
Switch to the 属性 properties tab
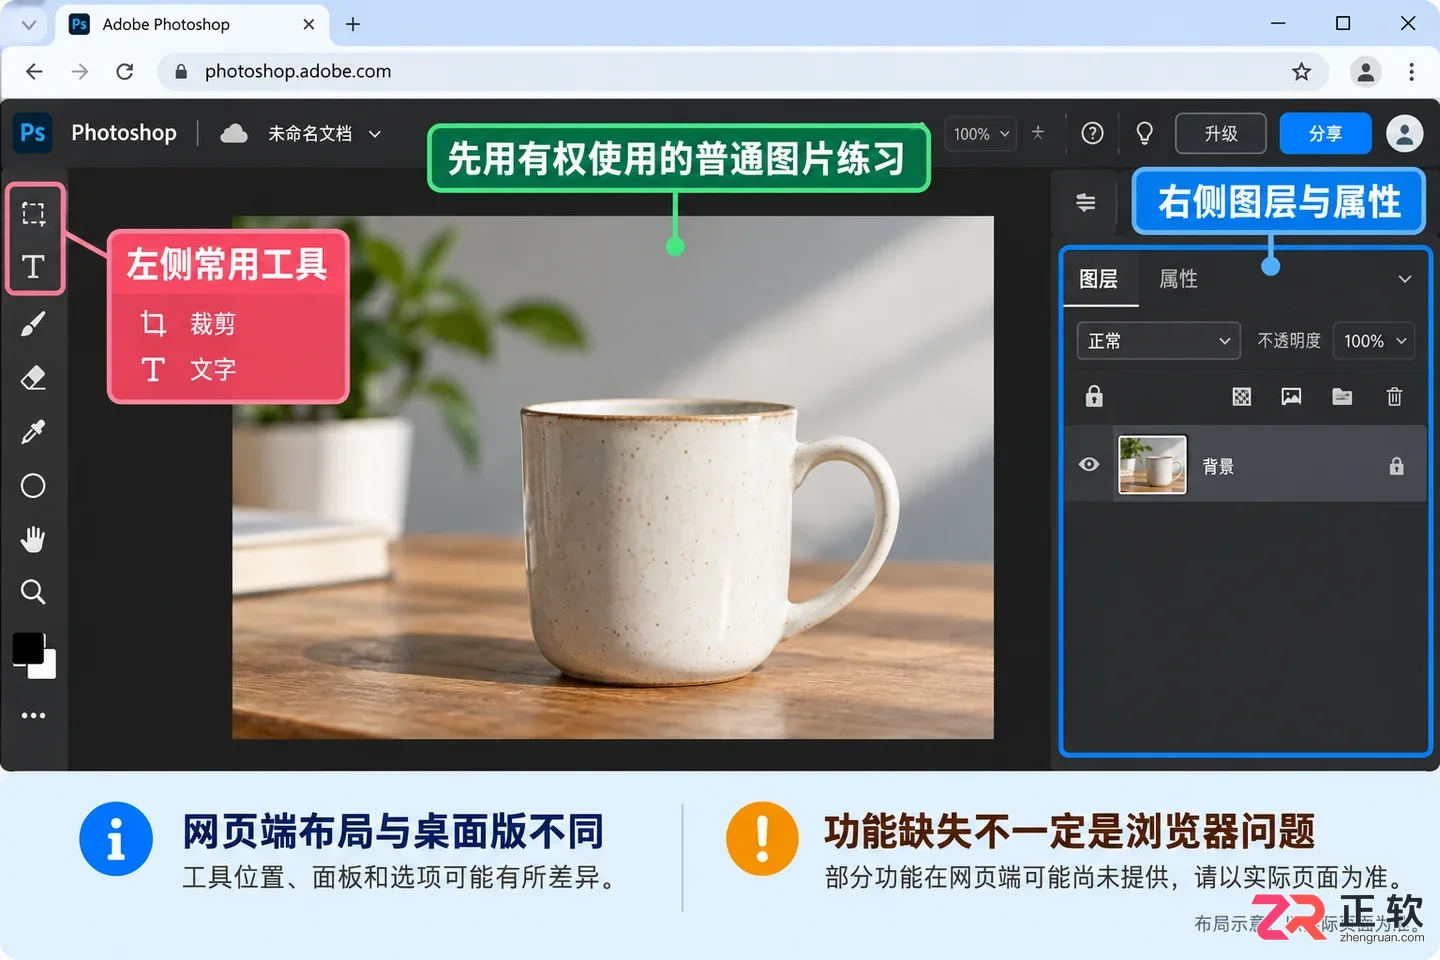(1178, 279)
